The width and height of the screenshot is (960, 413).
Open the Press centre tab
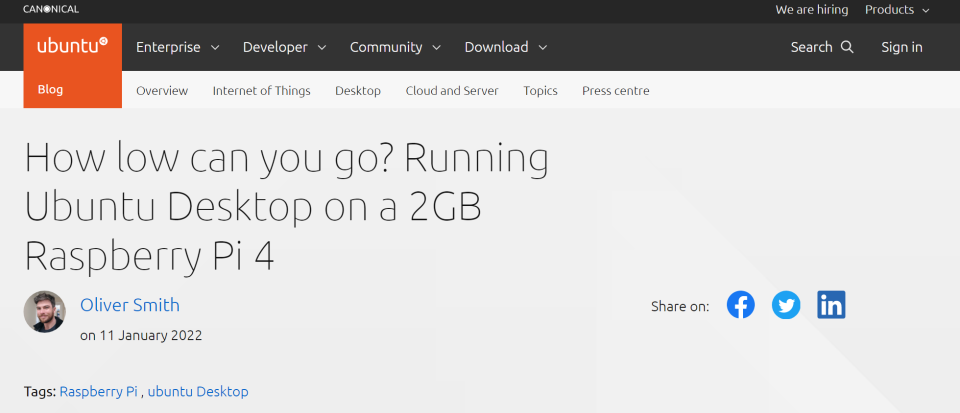pyautogui.click(x=616, y=91)
